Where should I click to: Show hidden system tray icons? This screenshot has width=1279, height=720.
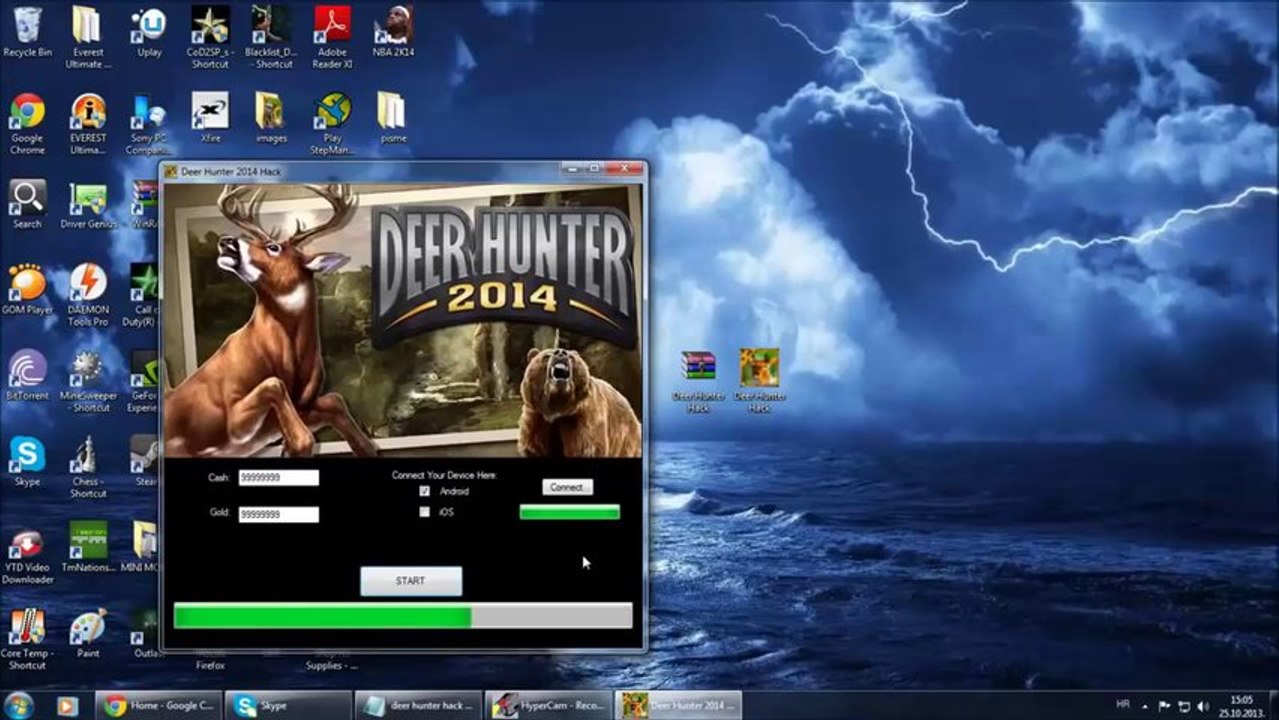tap(1147, 705)
